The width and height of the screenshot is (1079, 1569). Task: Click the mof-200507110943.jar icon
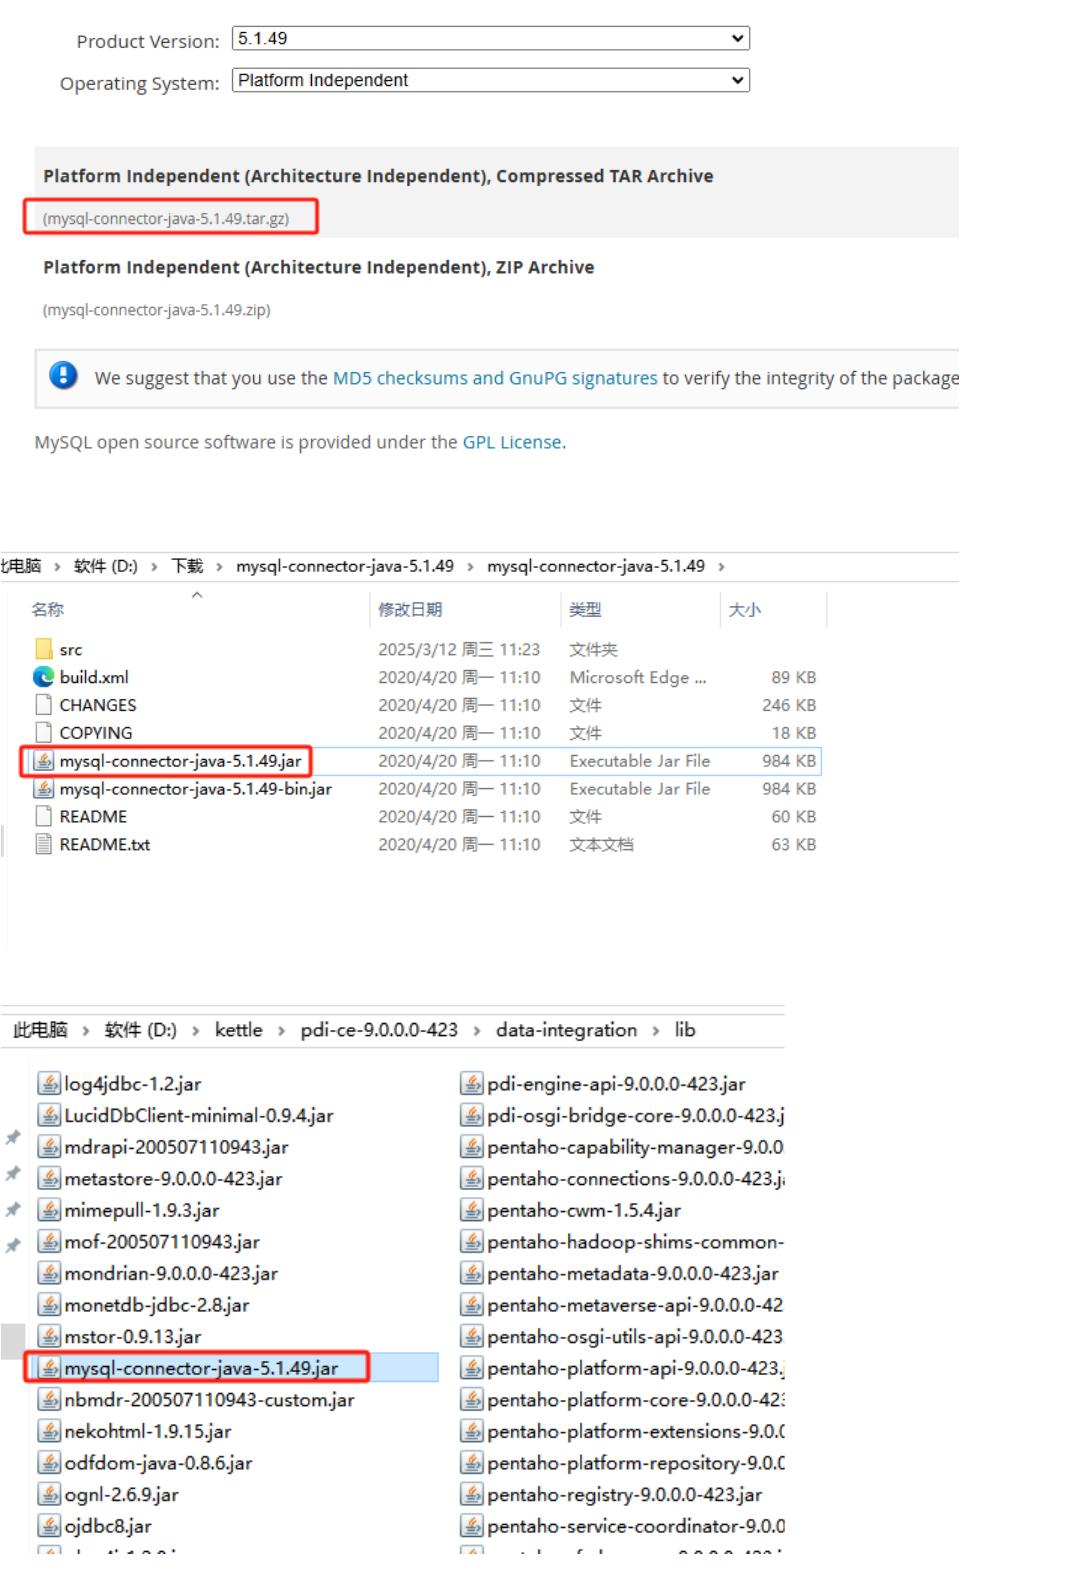pos(49,1241)
